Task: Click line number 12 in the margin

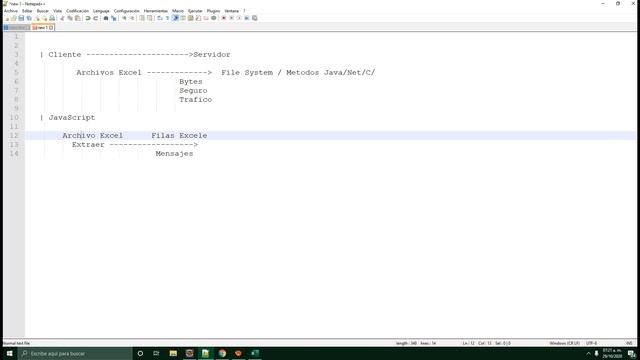Action: (x=14, y=136)
